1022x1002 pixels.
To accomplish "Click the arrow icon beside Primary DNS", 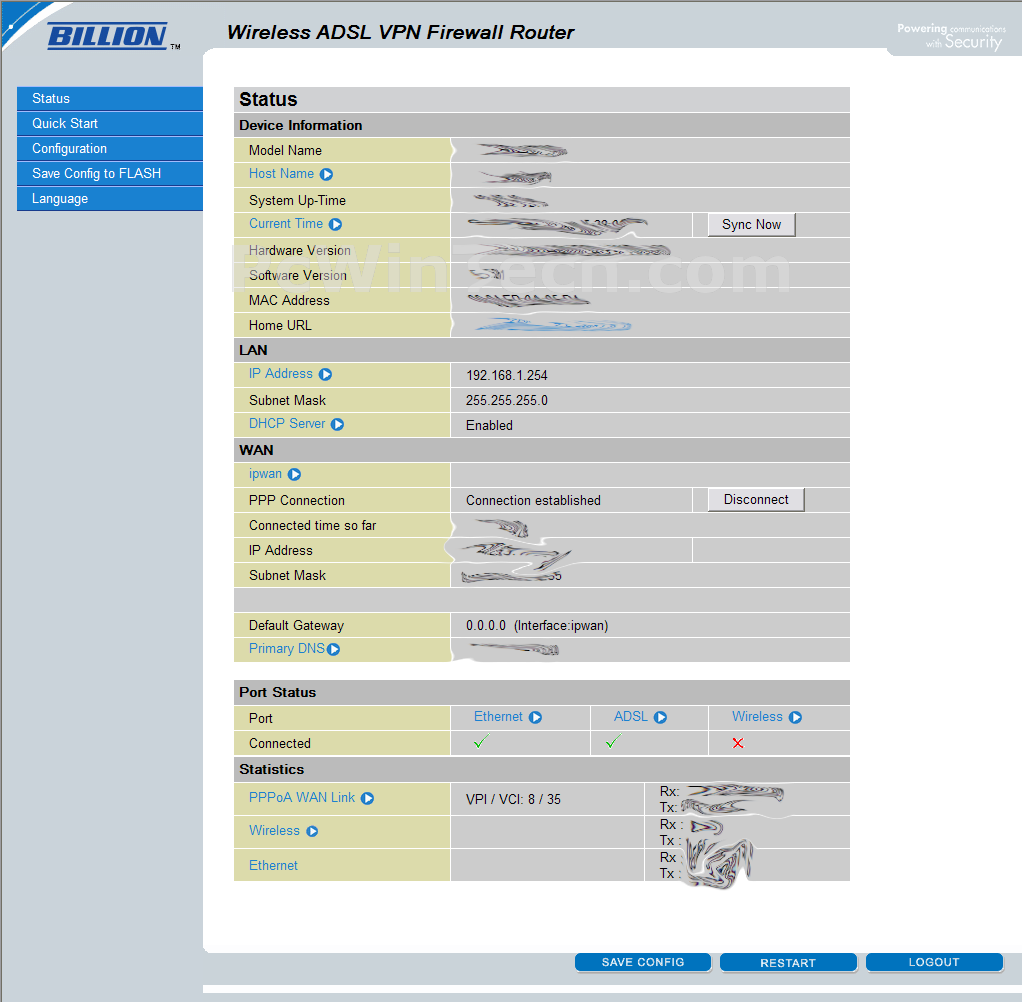I will click(333, 649).
